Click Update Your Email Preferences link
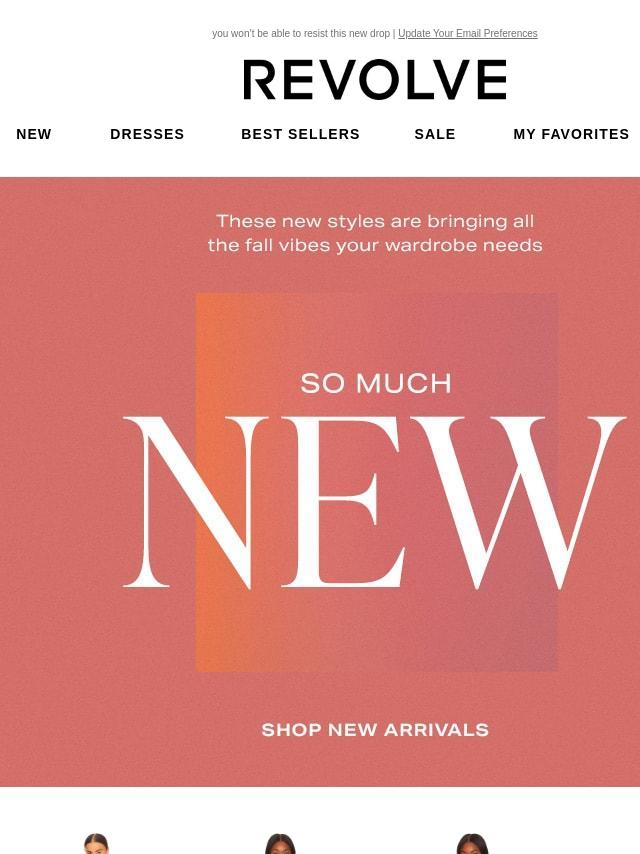The image size is (640, 854). pyautogui.click(x=468, y=33)
